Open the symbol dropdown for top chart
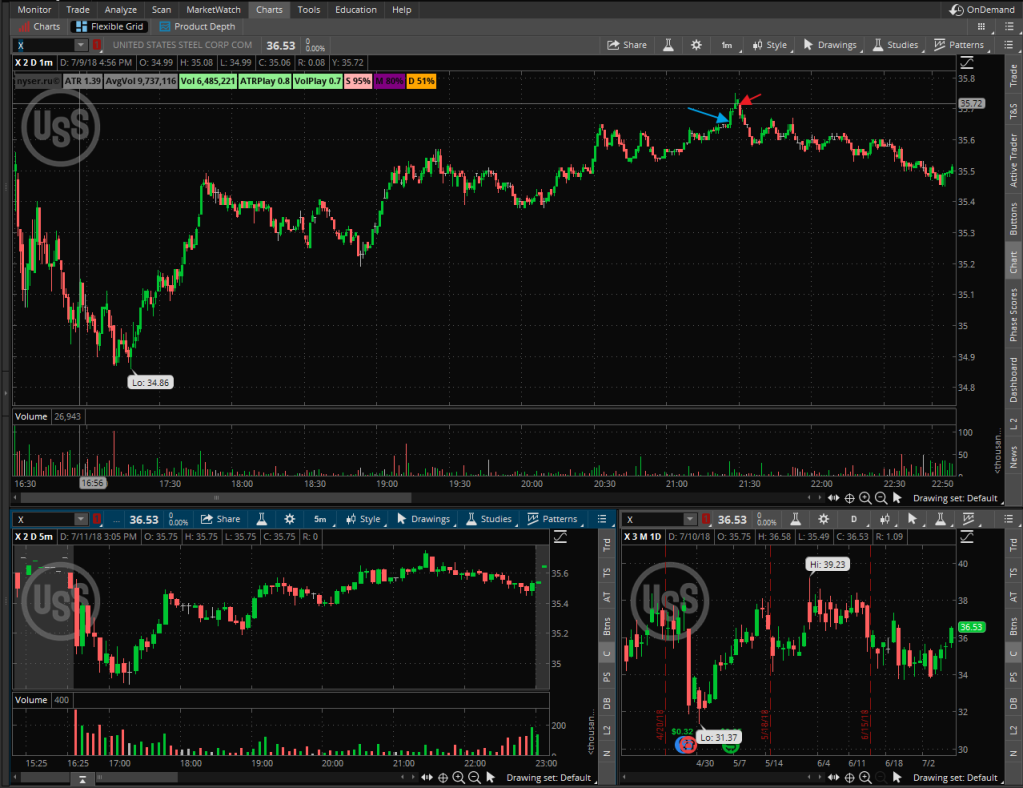This screenshot has height=788, width=1023. click(81, 45)
